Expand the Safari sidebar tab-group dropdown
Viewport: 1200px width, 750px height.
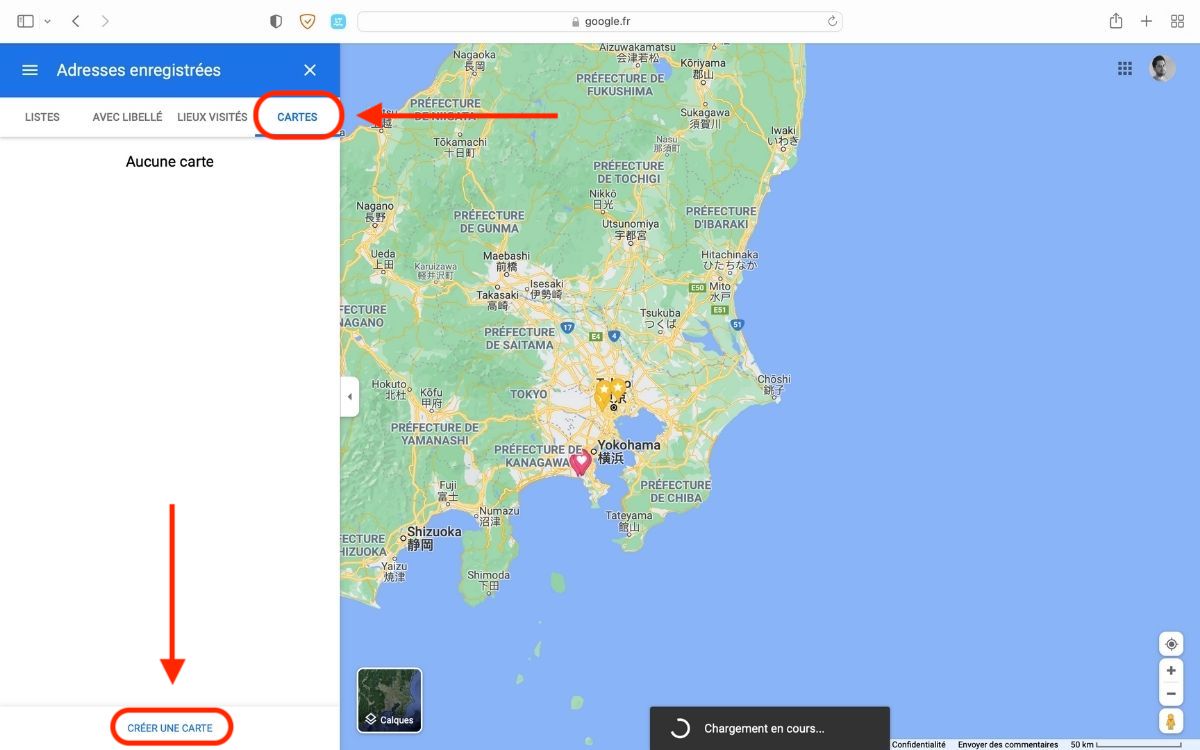pyautogui.click(x=47, y=21)
